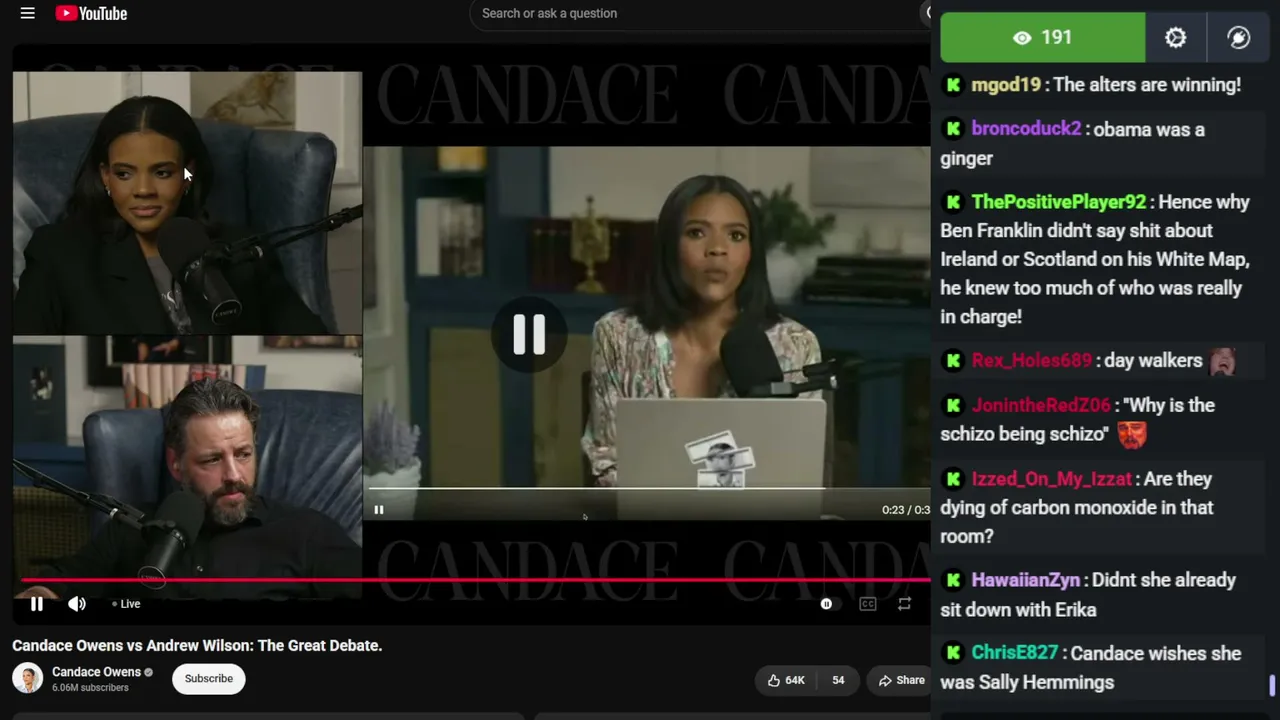Viewport: 1280px width, 720px height.
Task: Click the message 'Why is the schizo being schizo'
Action: click(x=1077, y=420)
